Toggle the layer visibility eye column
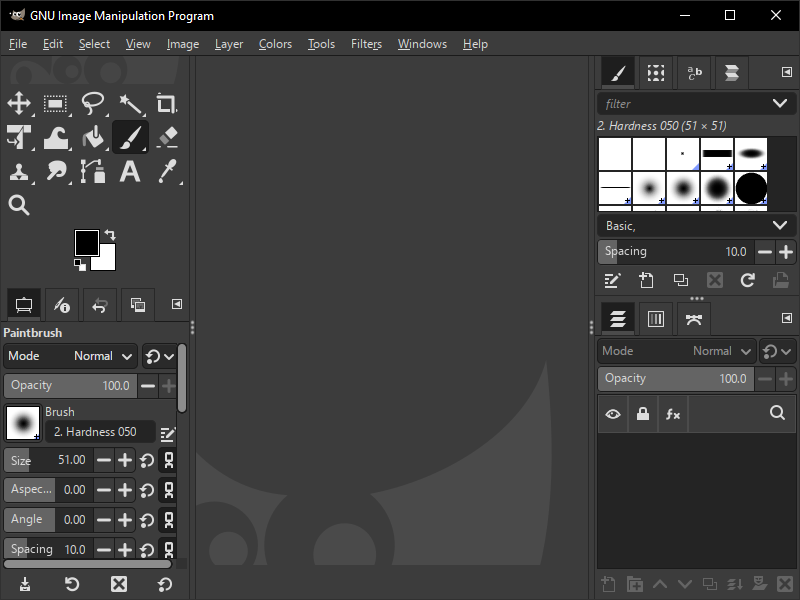Image resolution: width=800 pixels, height=600 pixels. [x=612, y=414]
